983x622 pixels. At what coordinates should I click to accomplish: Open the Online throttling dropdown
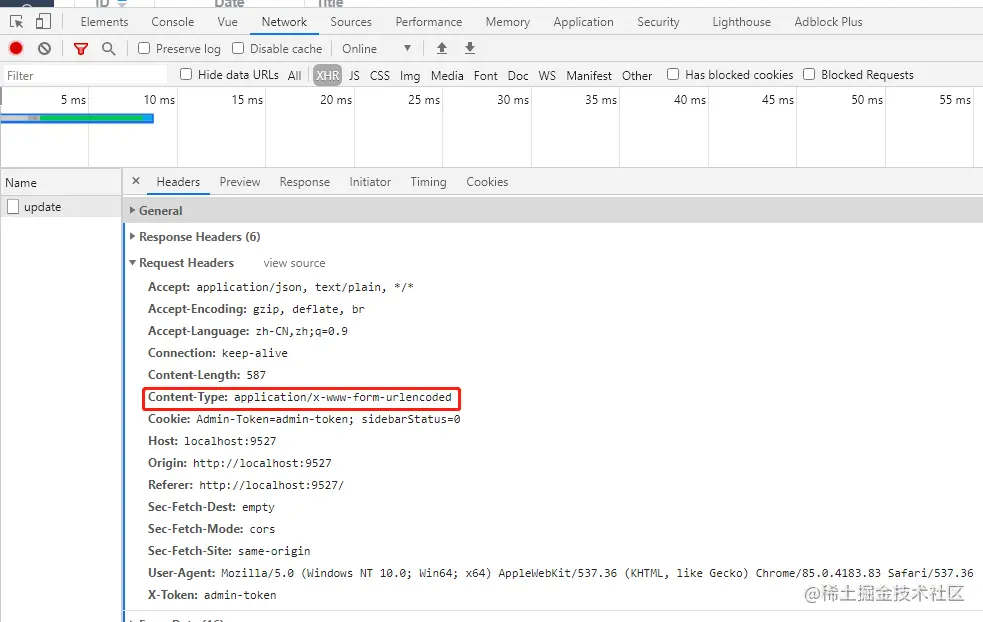376,48
